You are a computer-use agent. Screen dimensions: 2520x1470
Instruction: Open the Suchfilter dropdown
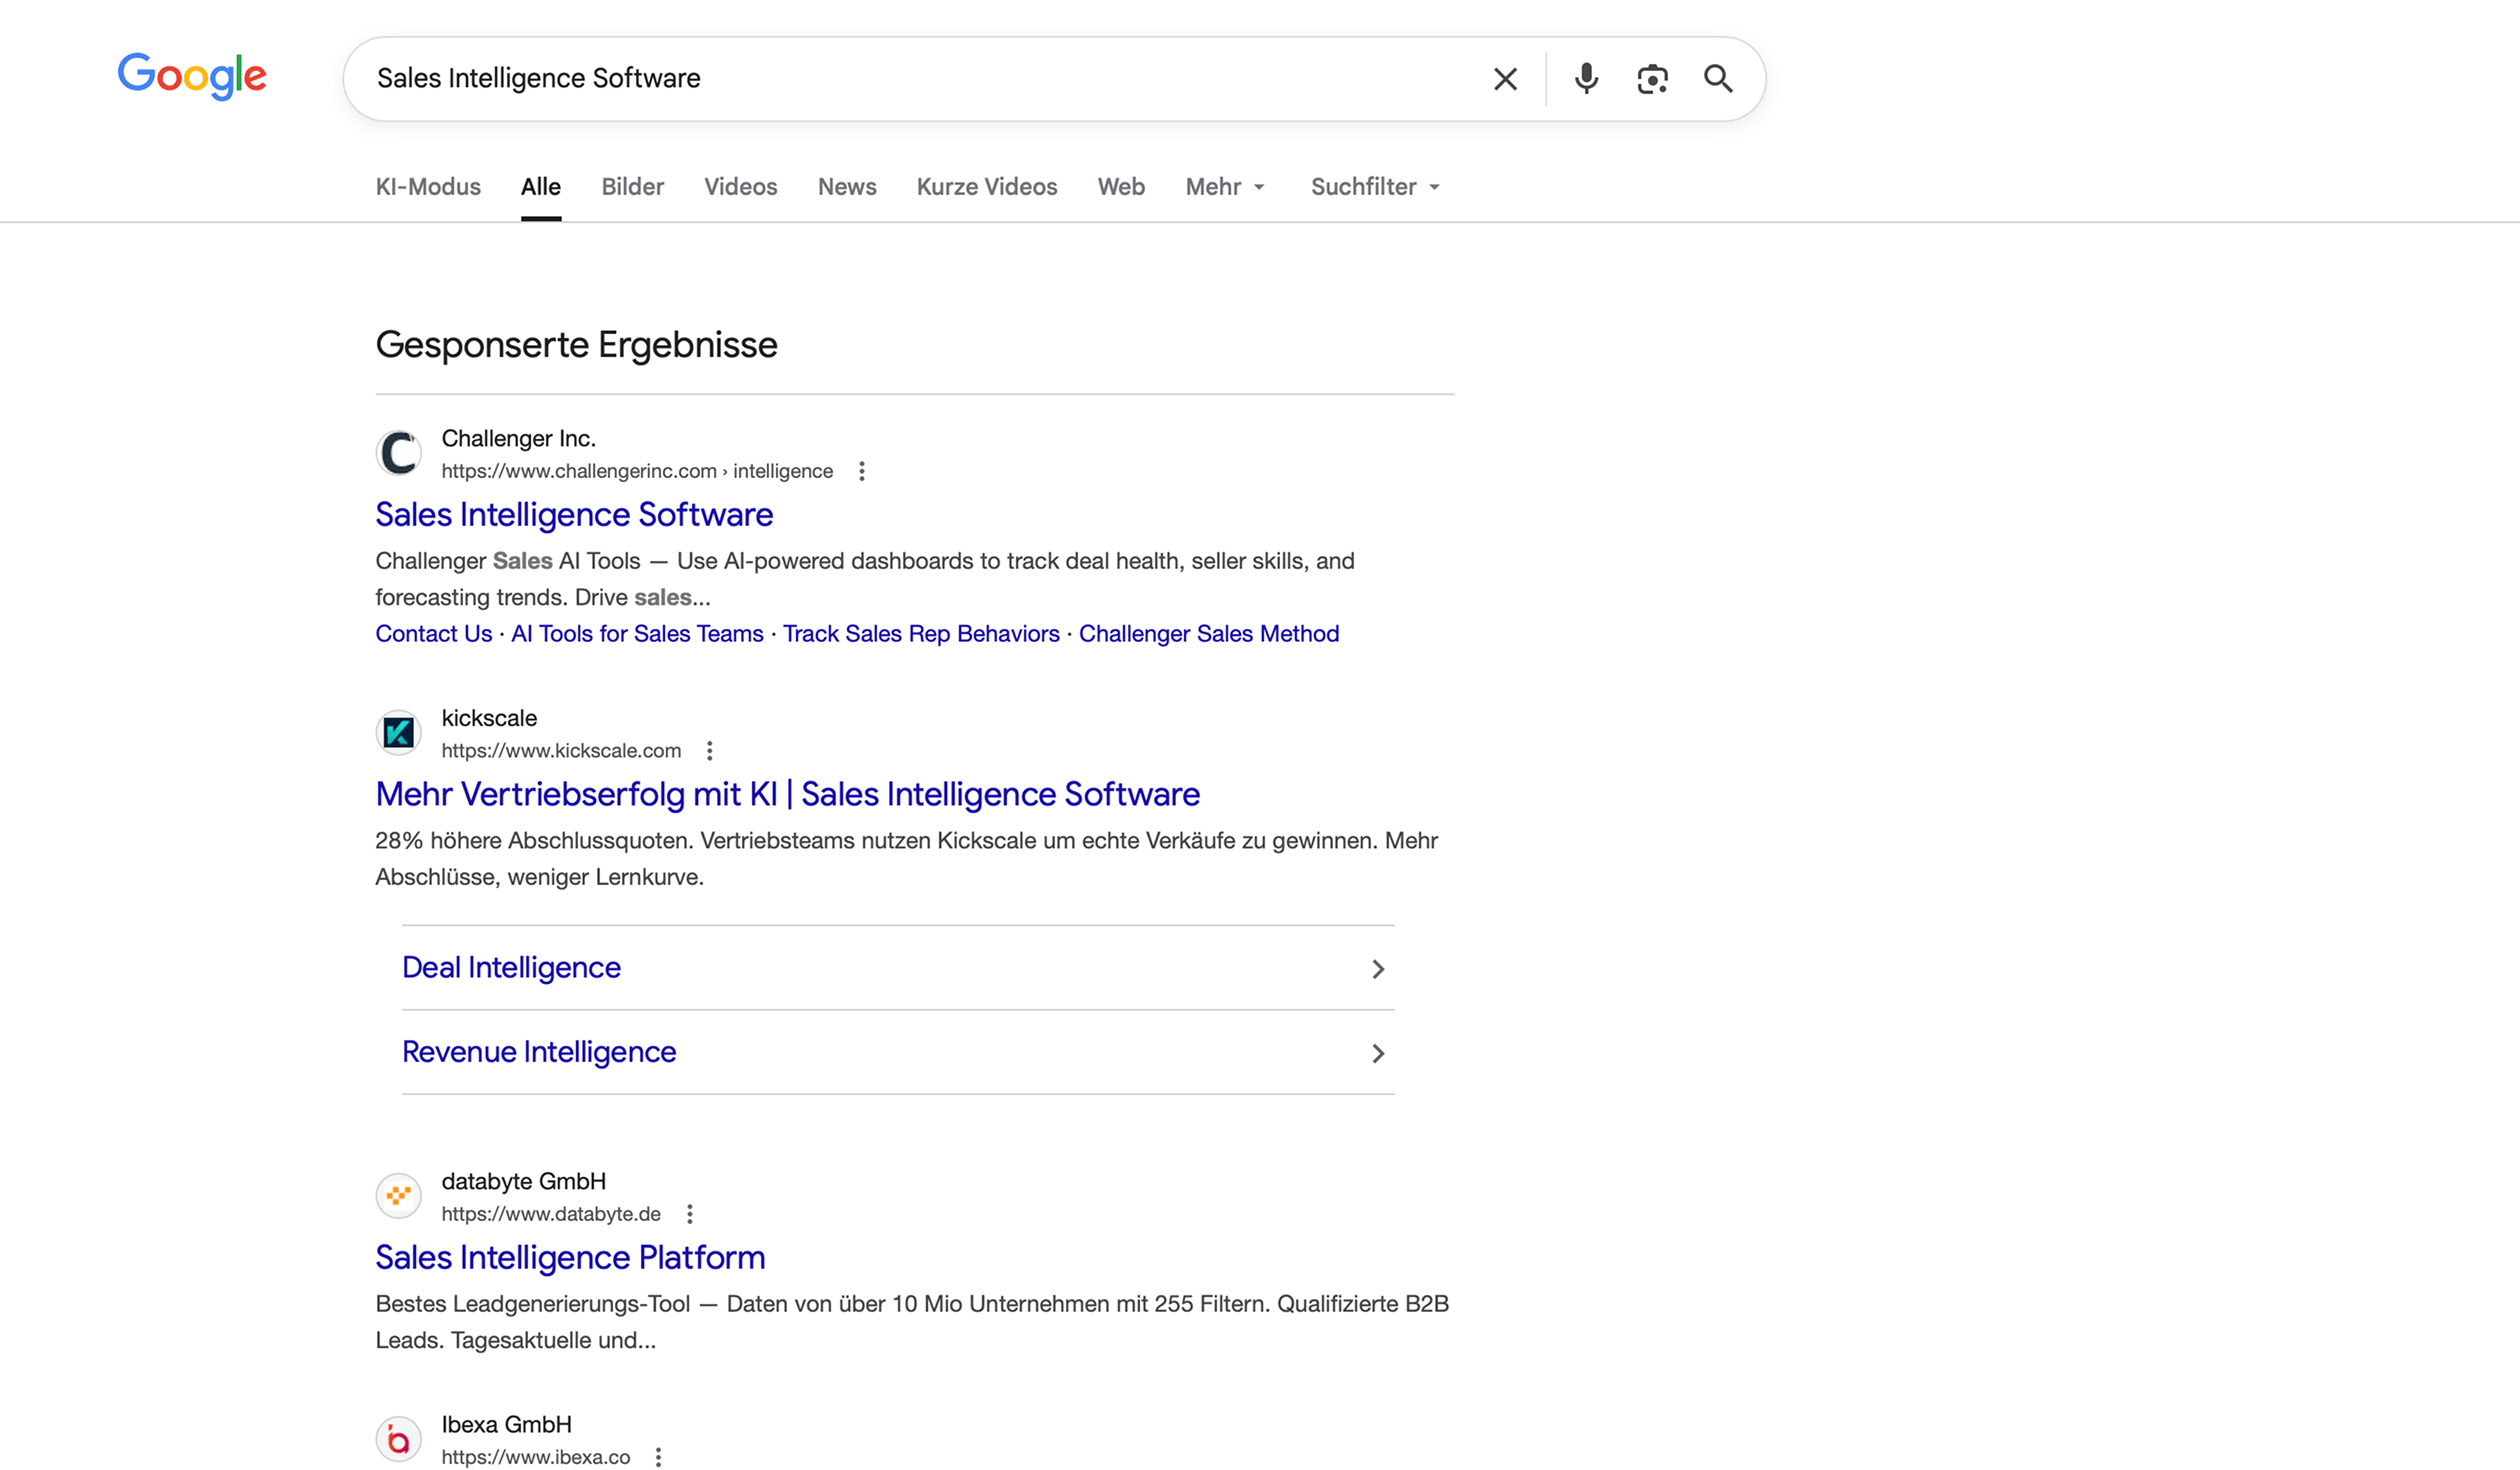point(1376,187)
